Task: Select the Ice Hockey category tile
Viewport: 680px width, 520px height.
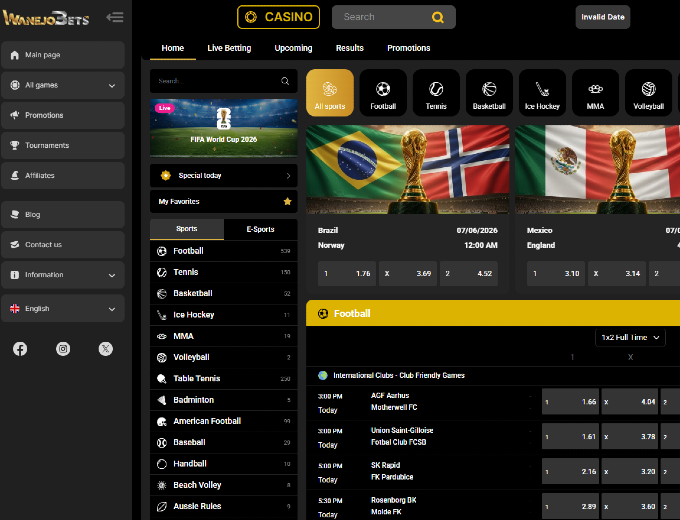Action: [x=543, y=93]
